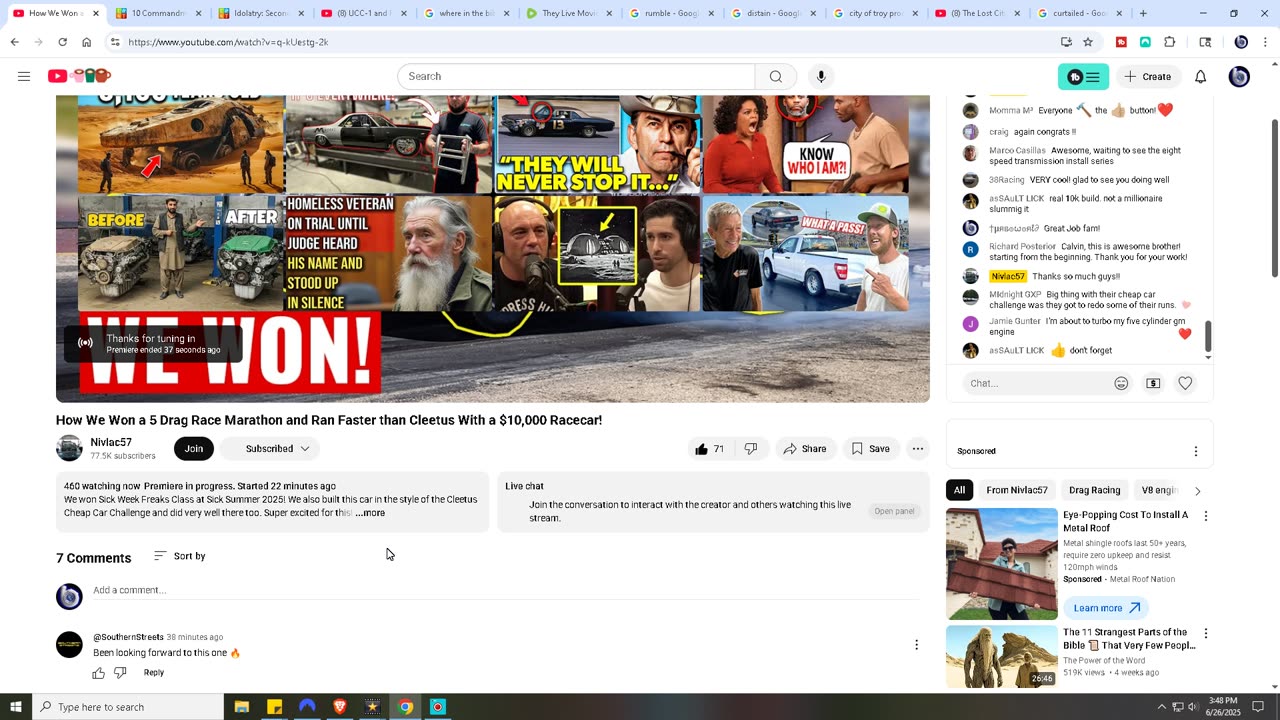Dislike the @SouthernStreets comment
The image size is (1280, 720).
[120, 673]
